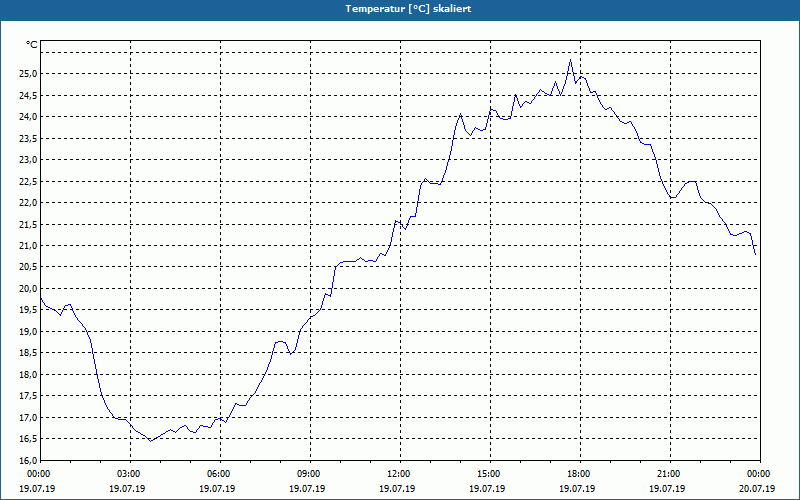Click the 09:00 time label
Screen dimensions: 800x500
pos(310,474)
